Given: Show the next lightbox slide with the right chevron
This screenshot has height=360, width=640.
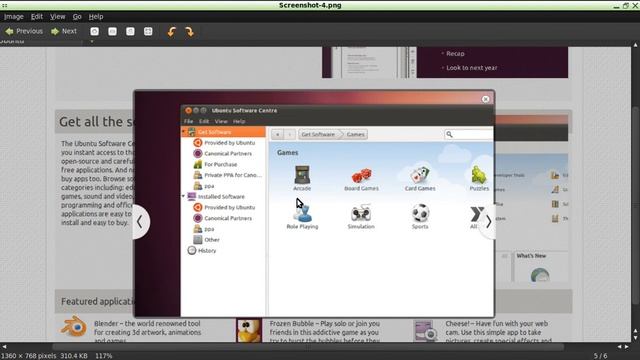Looking at the screenshot, I should (x=488, y=222).
